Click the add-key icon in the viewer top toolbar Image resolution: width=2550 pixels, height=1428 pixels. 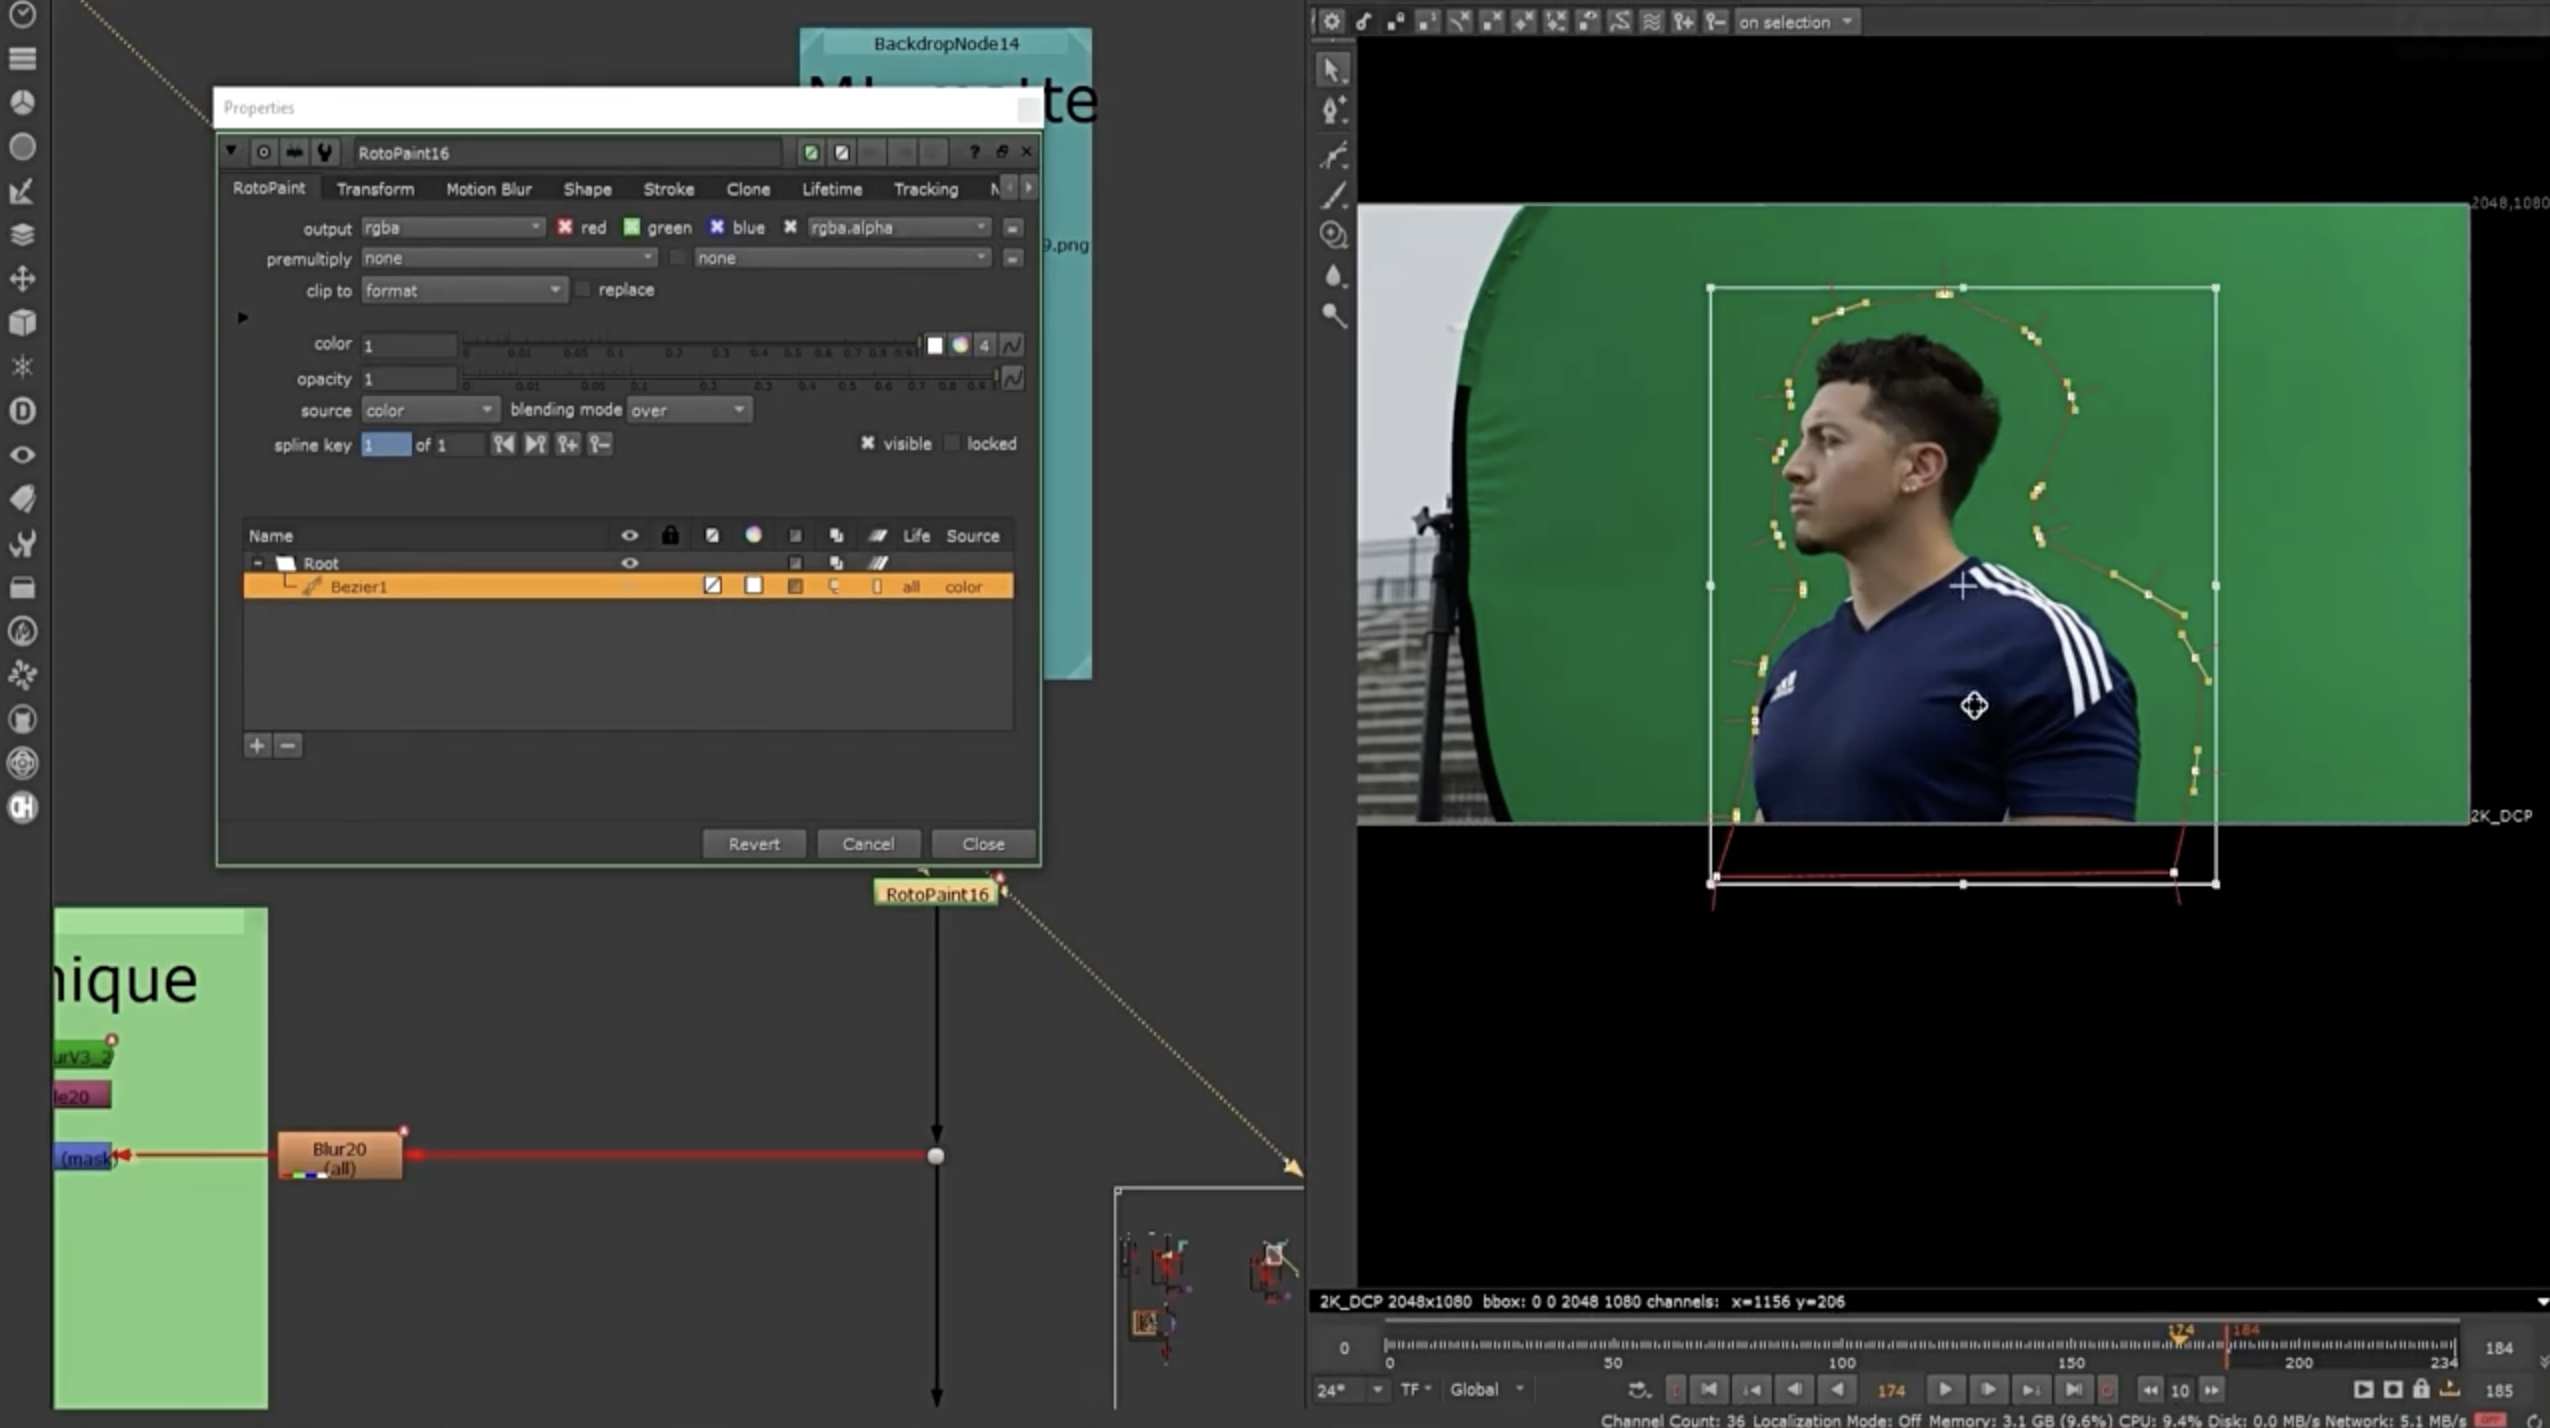[1684, 21]
